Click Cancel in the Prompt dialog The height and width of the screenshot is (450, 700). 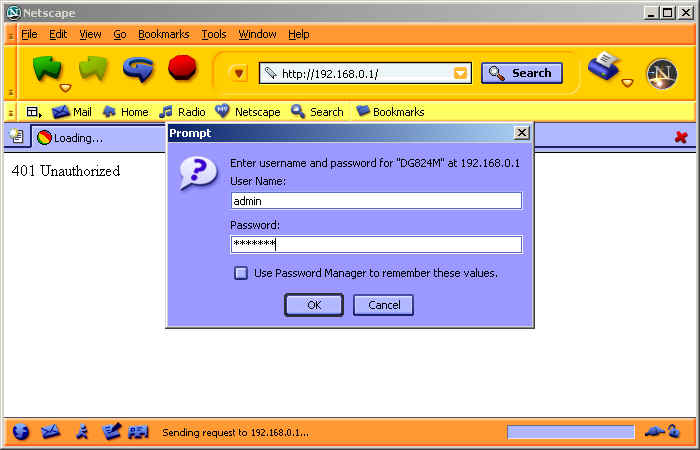pos(383,305)
